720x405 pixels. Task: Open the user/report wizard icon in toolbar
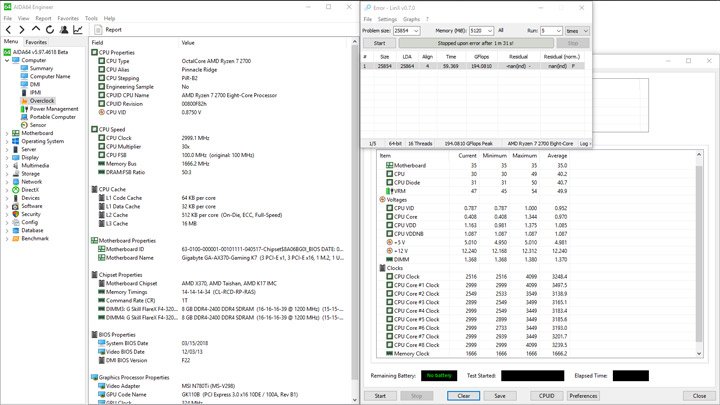click(64, 30)
